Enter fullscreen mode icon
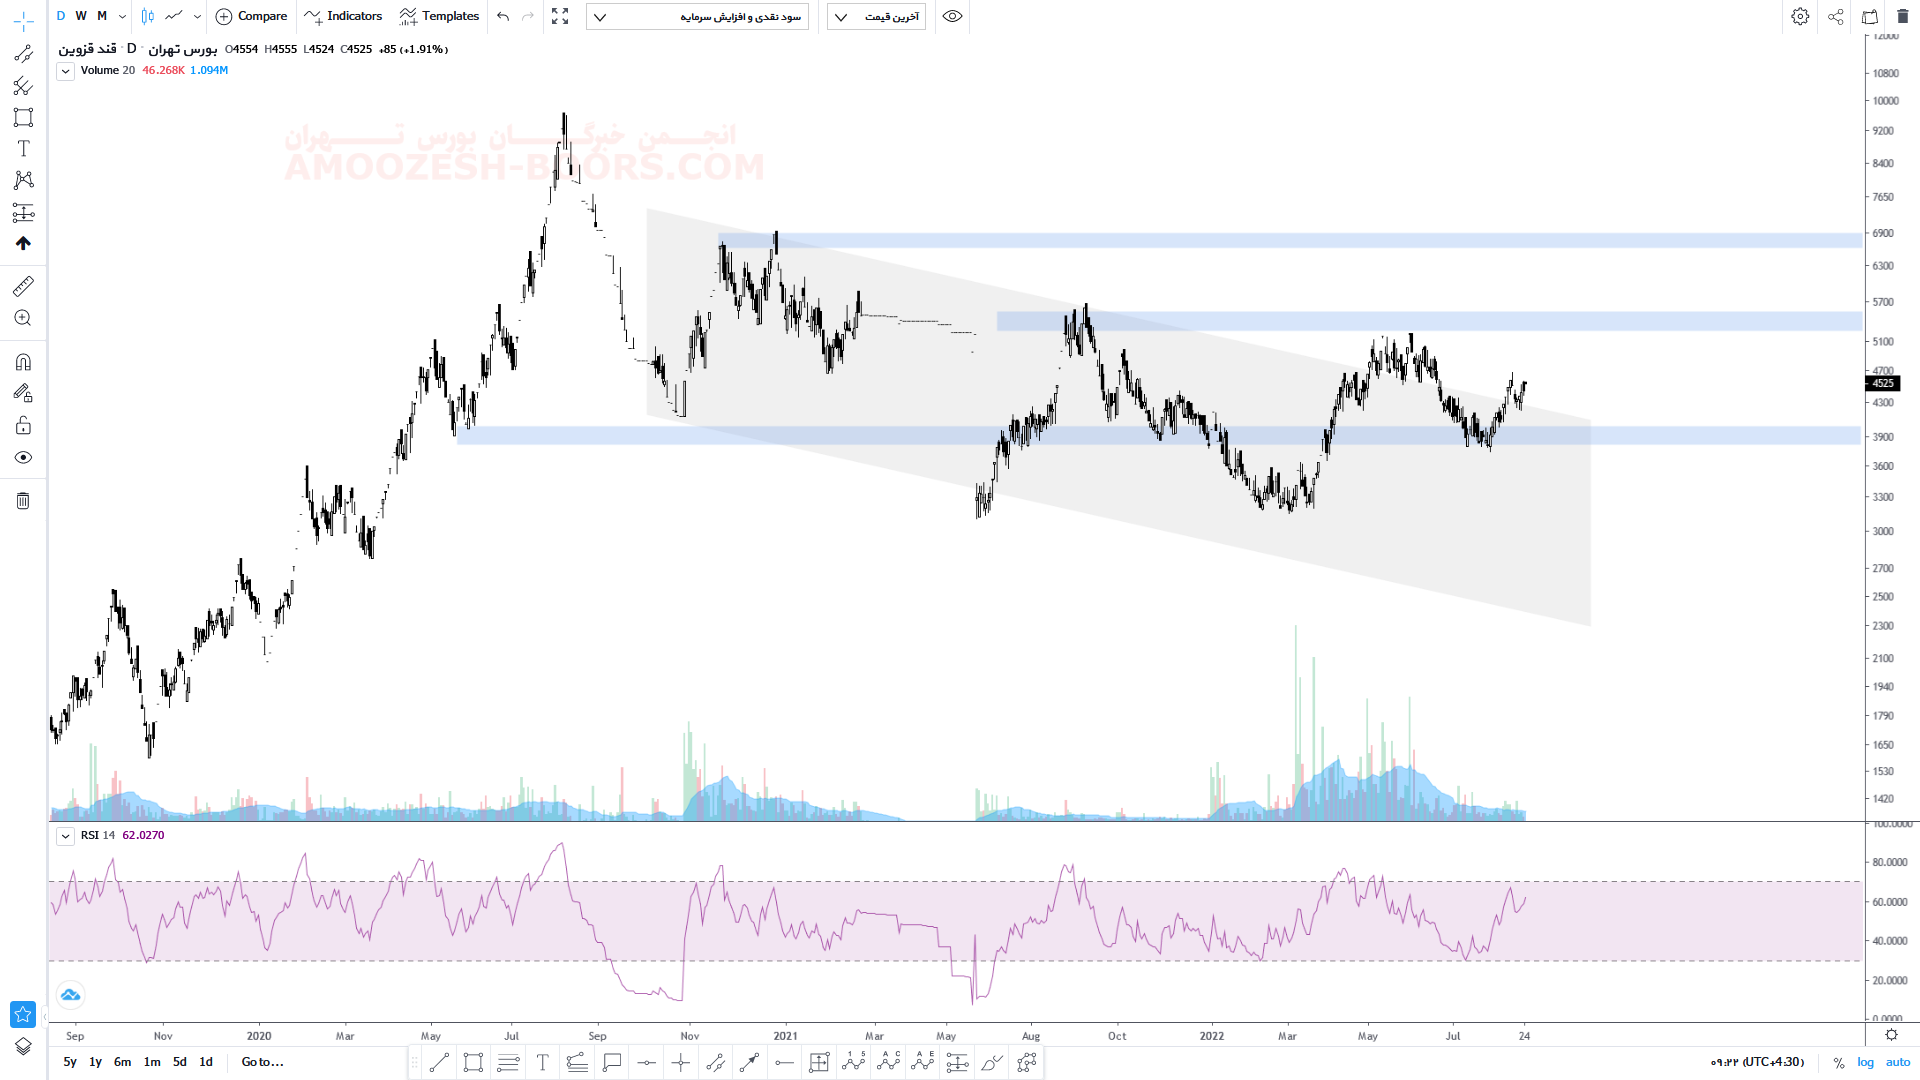Viewport: 1920px width, 1080px height. [560, 16]
